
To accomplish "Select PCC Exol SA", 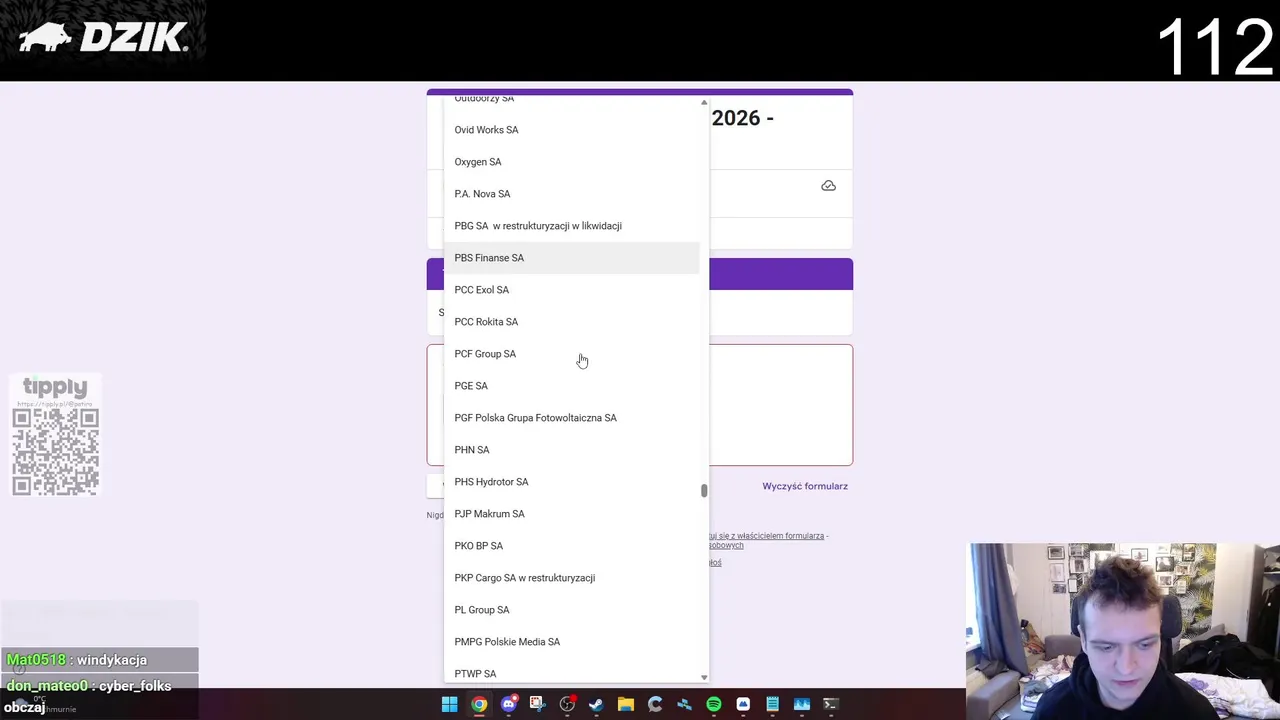I will (x=571, y=290).
